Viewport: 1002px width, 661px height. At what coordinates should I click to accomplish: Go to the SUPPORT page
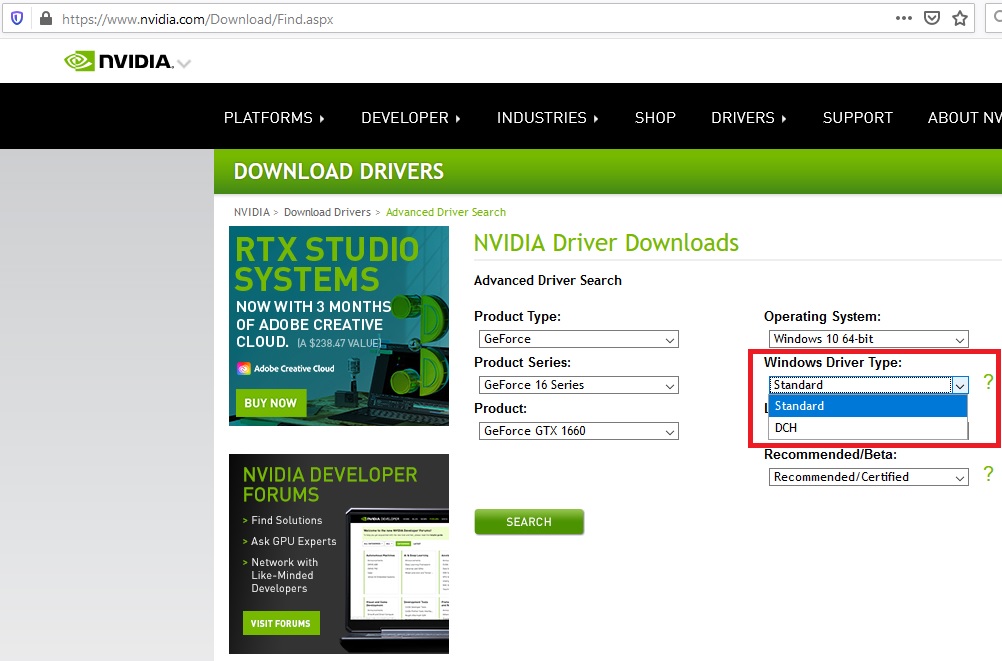tap(858, 118)
